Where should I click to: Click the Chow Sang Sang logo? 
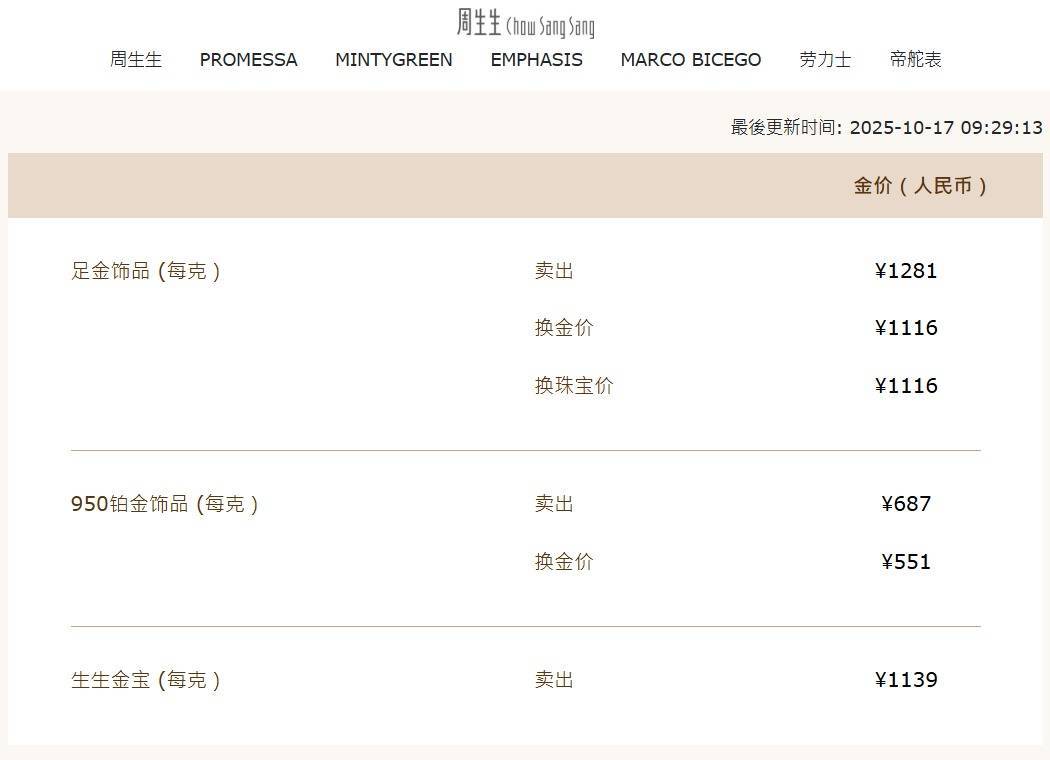point(525,23)
